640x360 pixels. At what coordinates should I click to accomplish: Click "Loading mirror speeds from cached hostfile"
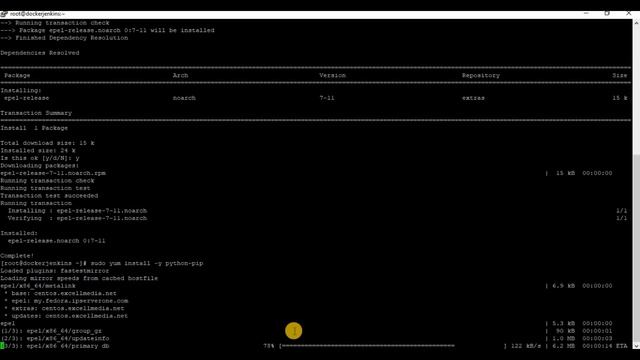click(x=79, y=278)
